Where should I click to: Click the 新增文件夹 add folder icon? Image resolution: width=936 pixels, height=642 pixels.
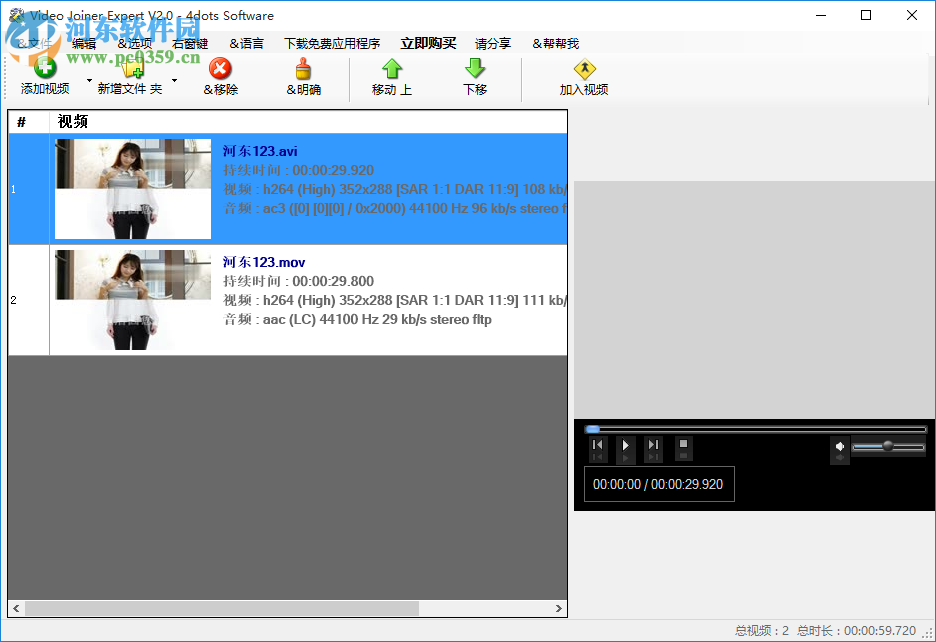(x=133, y=70)
